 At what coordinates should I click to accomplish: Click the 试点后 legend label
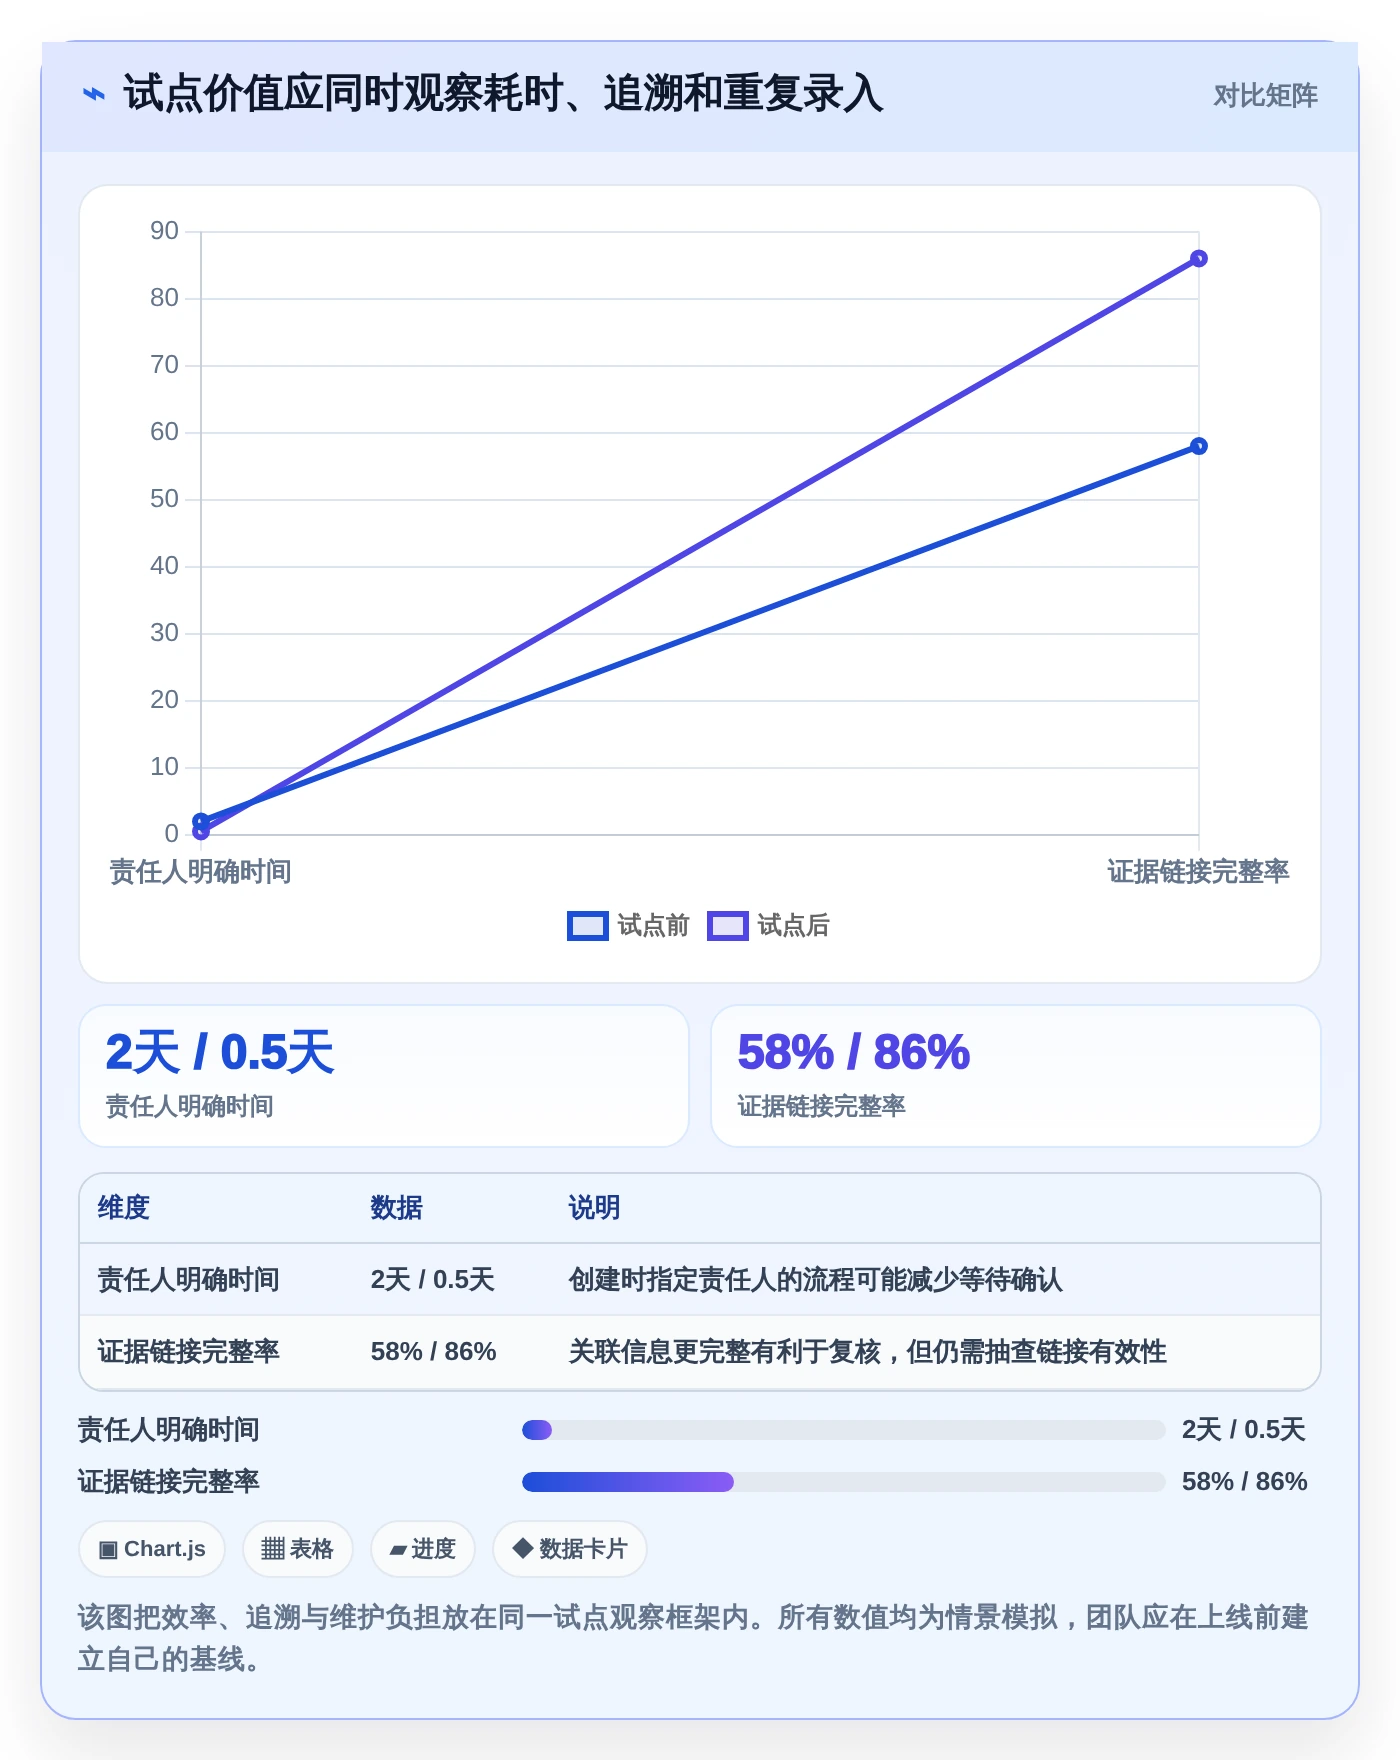[x=793, y=926]
